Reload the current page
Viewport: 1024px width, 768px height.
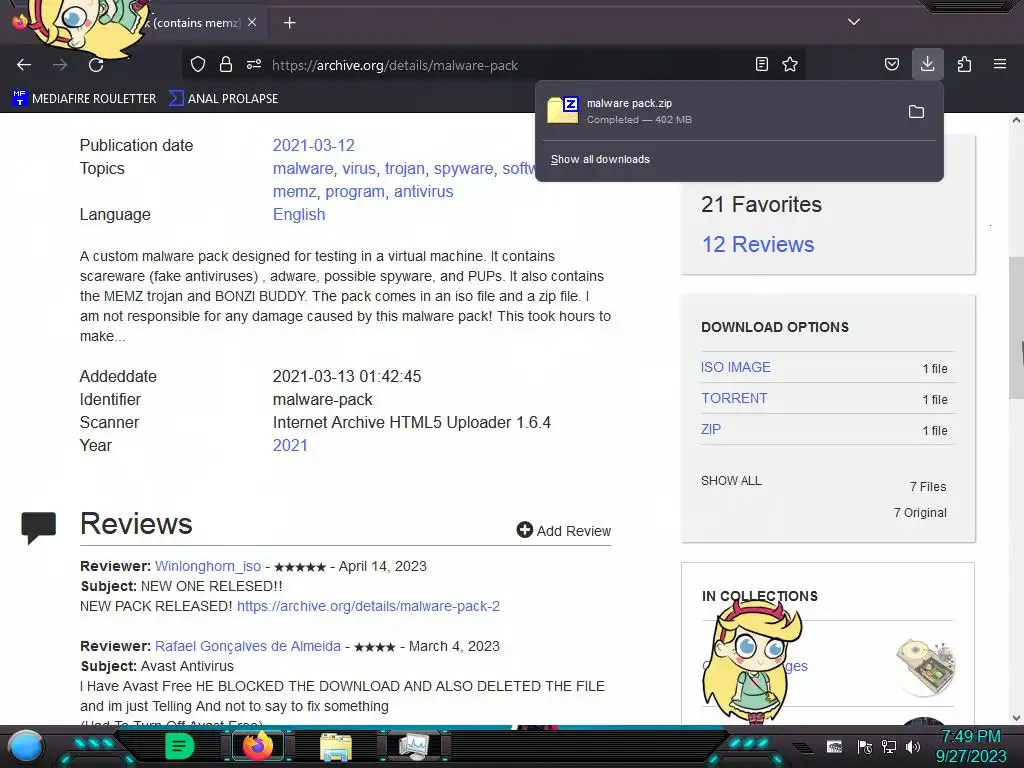[96, 65]
